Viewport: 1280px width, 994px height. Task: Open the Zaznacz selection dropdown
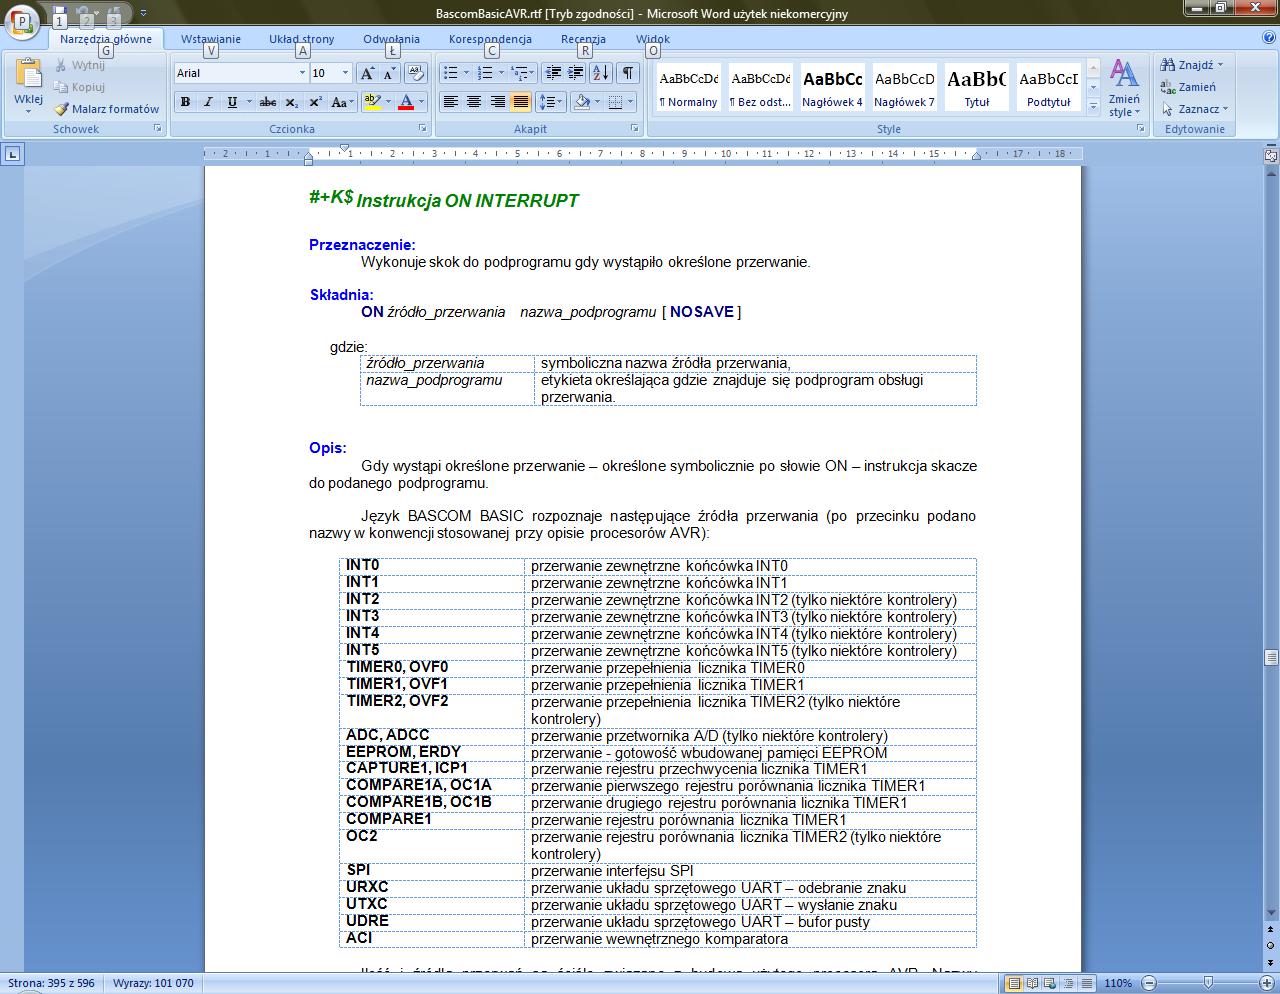[1194, 109]
